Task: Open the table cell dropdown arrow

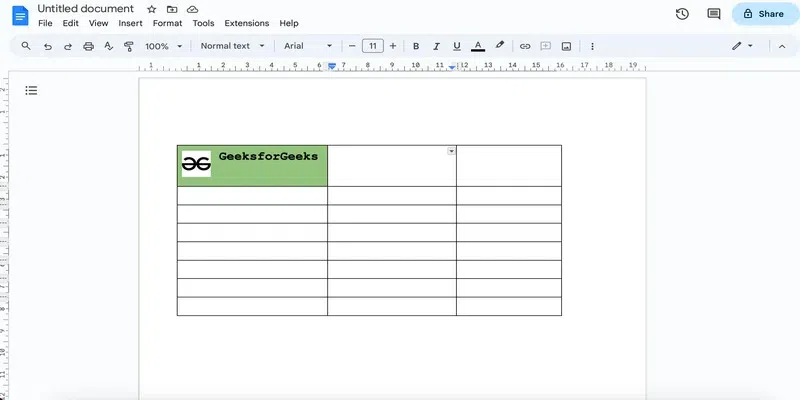Action: [x=451, y=151]
